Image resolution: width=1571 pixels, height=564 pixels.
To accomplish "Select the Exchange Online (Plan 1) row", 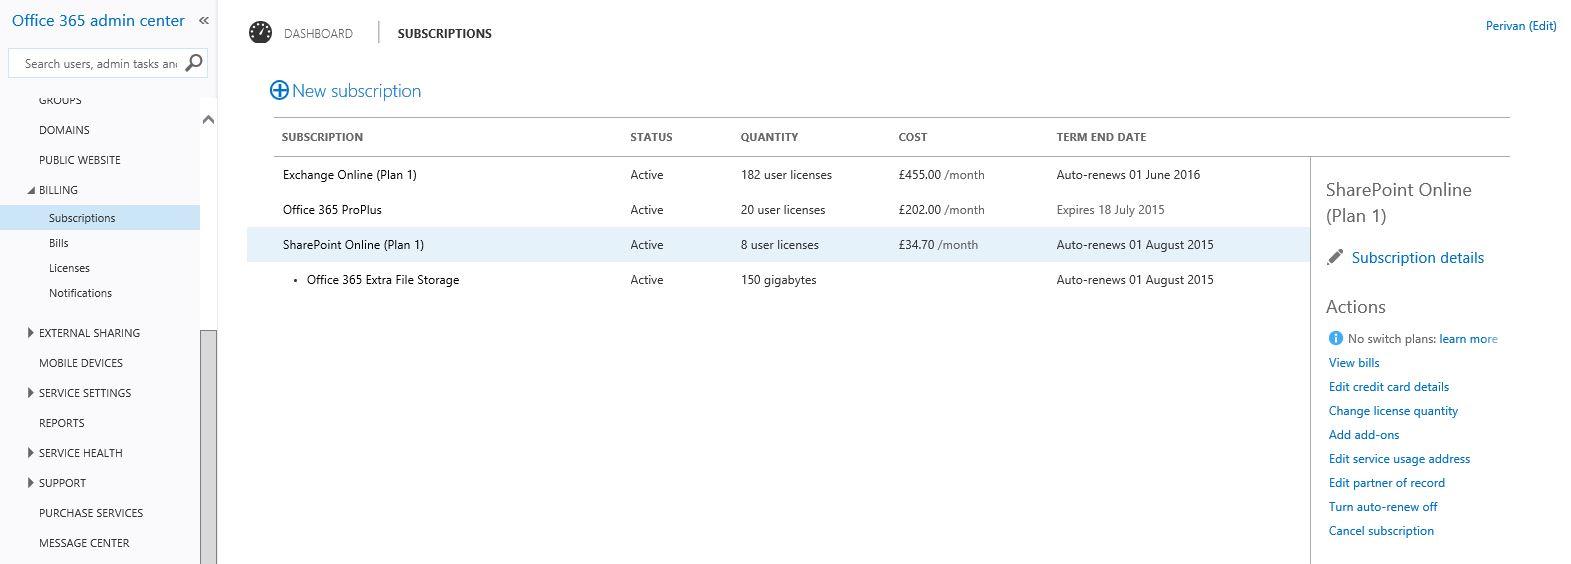I will coord(778,175).
